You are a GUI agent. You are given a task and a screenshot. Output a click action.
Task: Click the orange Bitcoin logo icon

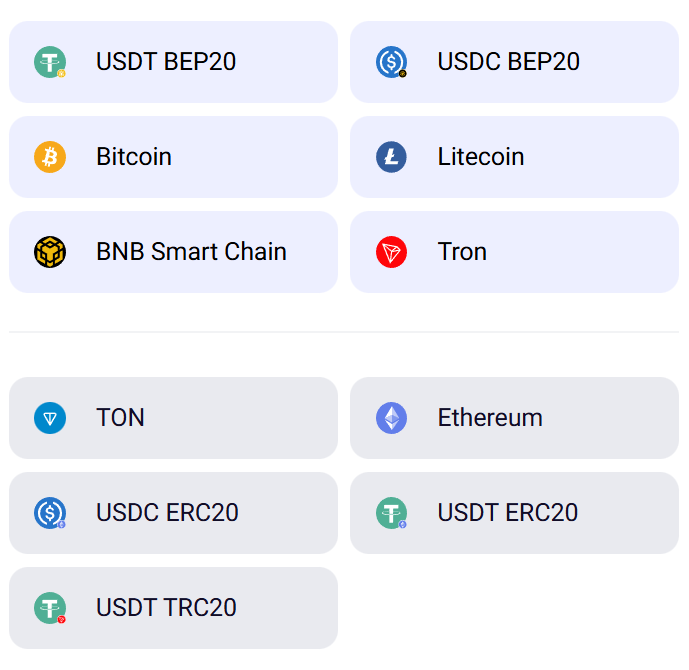pyautogui.click(x=50, y=157)
